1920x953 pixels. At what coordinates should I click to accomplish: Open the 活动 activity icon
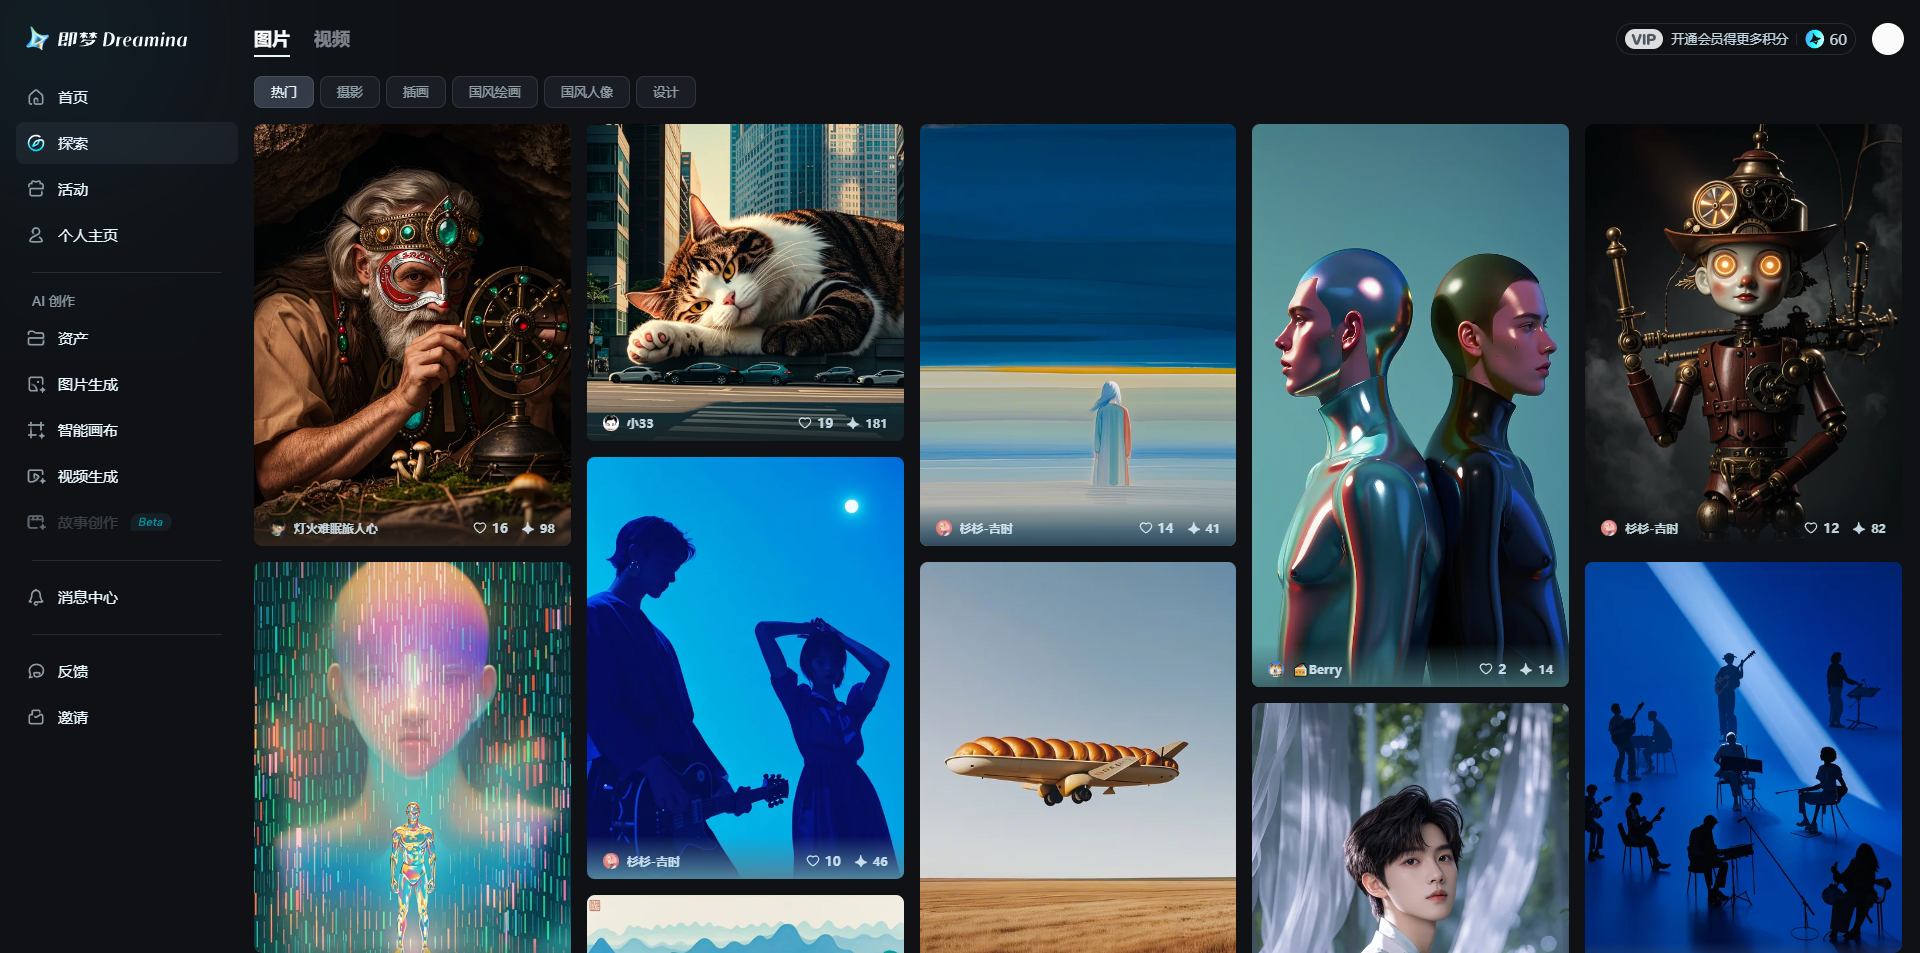[x=36, y=189]
